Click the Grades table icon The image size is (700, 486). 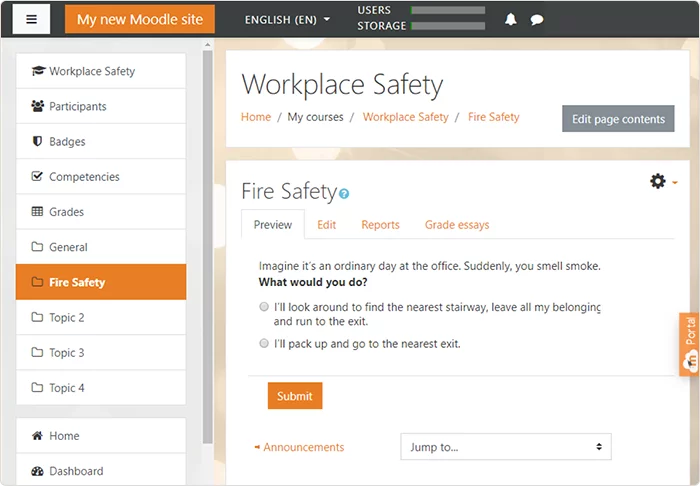[38, 212]
